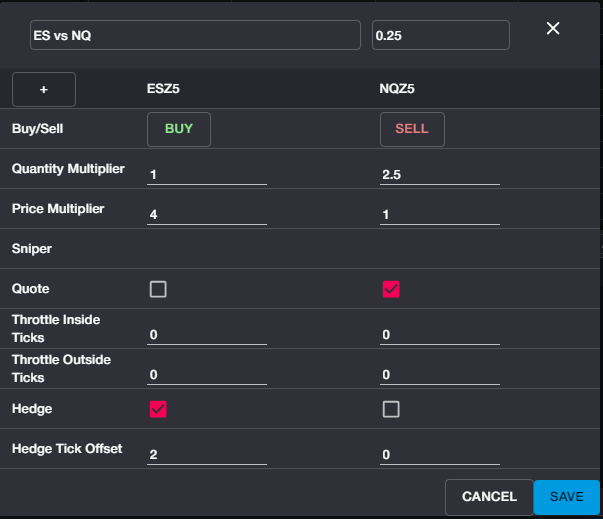The image size is (603, 519).
Task: Uncheck the Hedge checkbox for ESZ5
Action: point(158,408)
